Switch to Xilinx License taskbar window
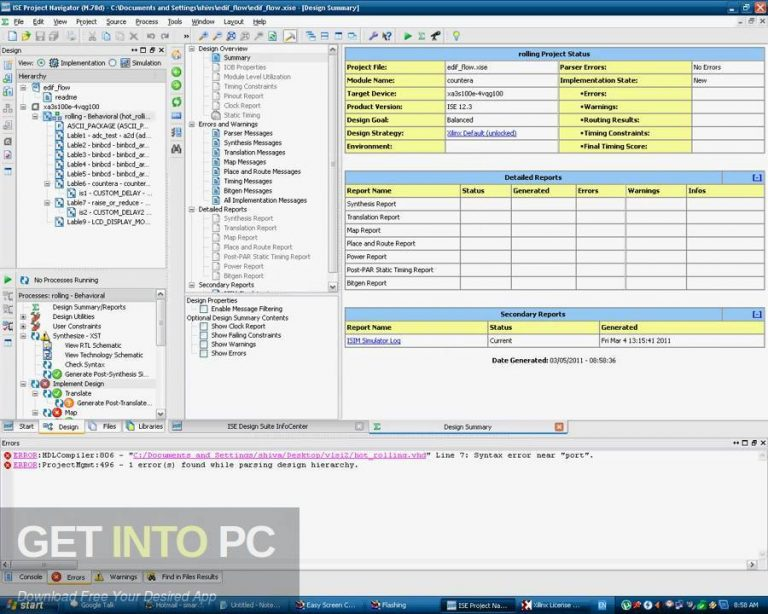 coord(551,605)
